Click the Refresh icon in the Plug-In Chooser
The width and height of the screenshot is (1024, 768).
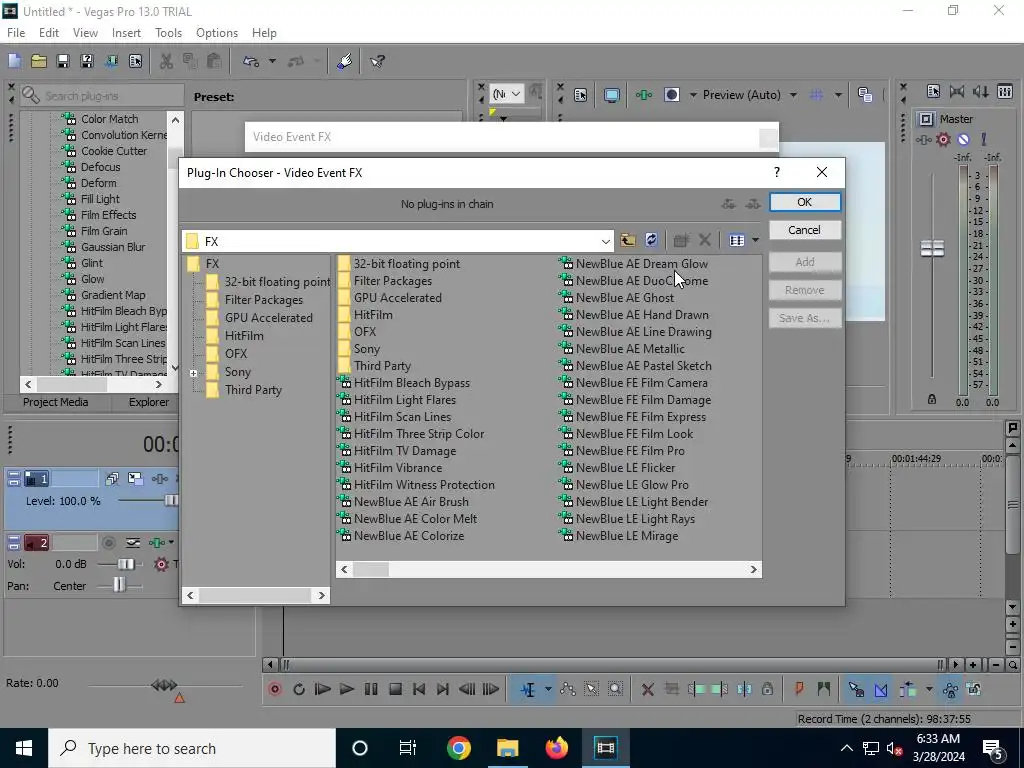651,240
